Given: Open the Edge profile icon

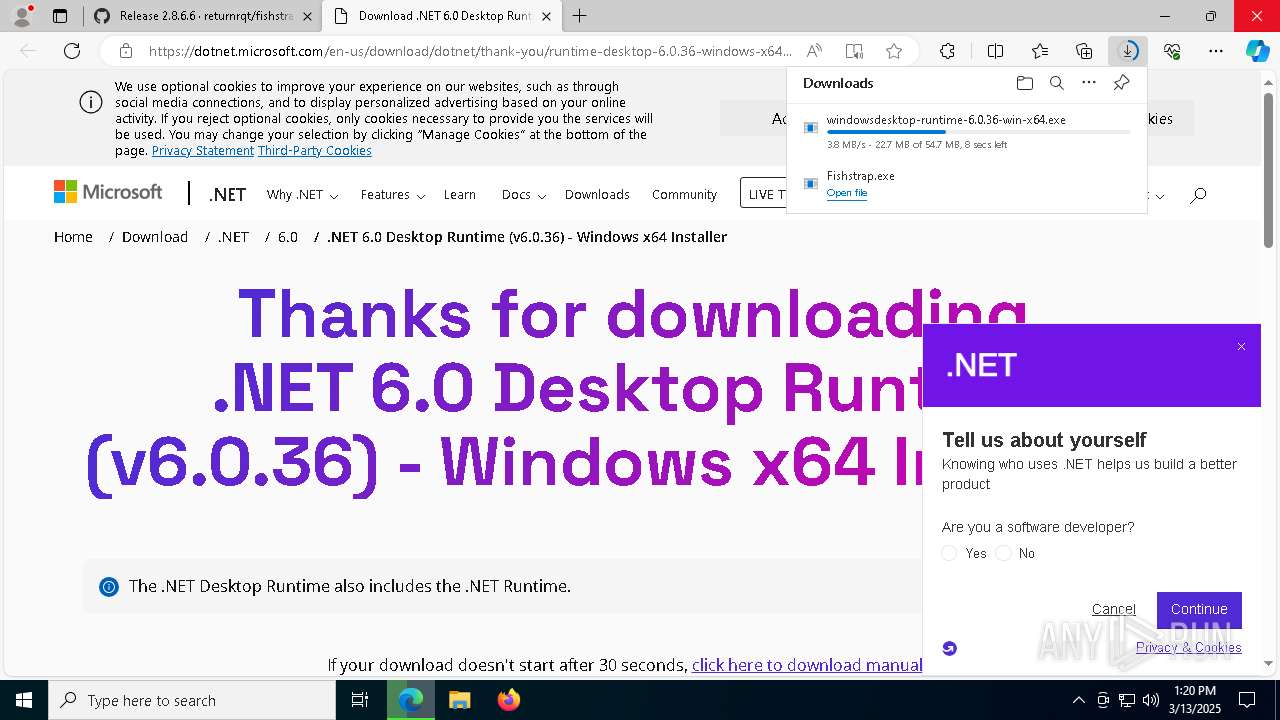Looking at the screenshot, I should (x=22, y=16).
